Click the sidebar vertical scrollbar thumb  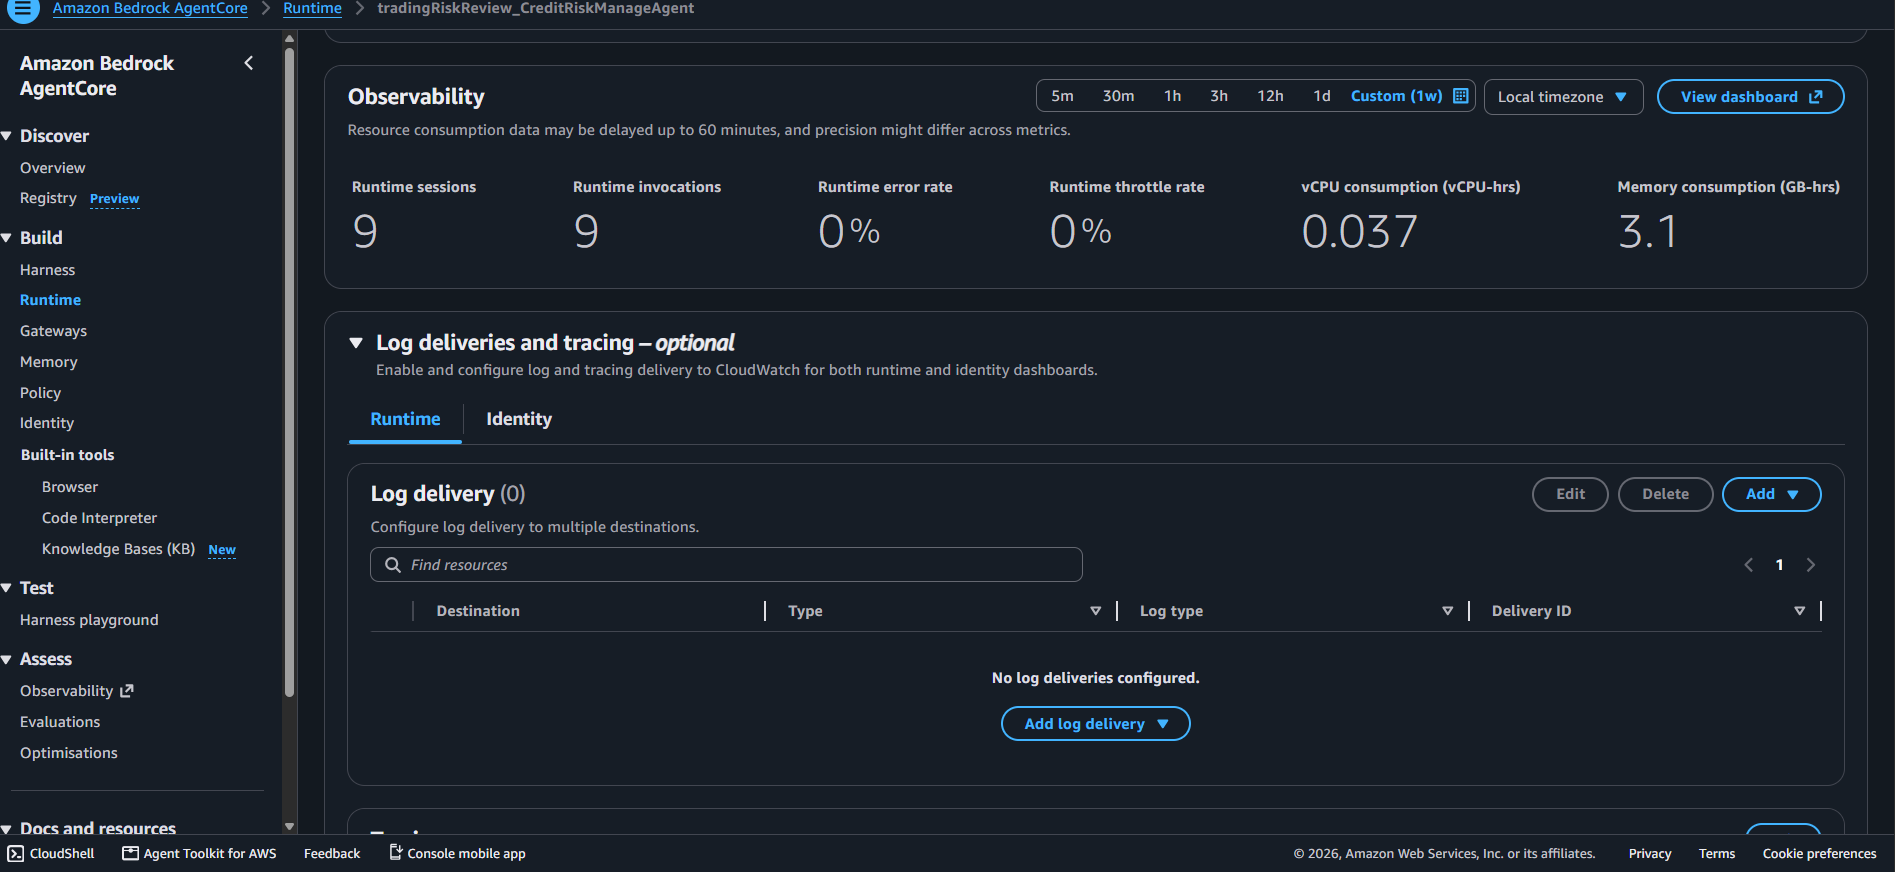(289, 372)
